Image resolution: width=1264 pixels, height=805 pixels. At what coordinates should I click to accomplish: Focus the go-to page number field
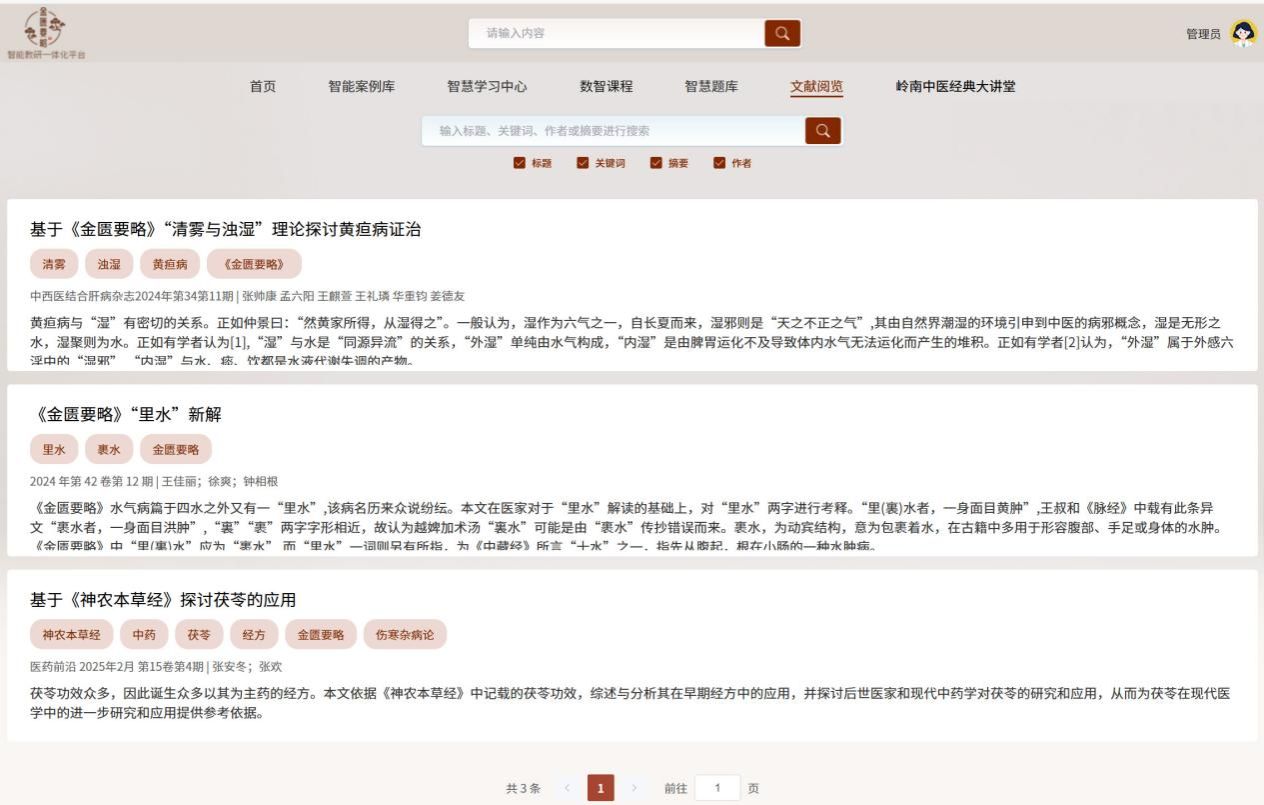[717, 788]
